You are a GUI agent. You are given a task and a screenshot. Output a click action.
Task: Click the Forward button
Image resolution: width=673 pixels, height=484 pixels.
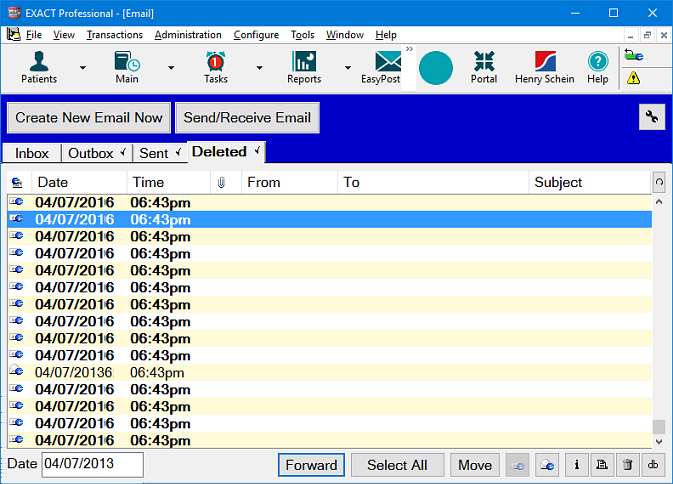(311, 465)
